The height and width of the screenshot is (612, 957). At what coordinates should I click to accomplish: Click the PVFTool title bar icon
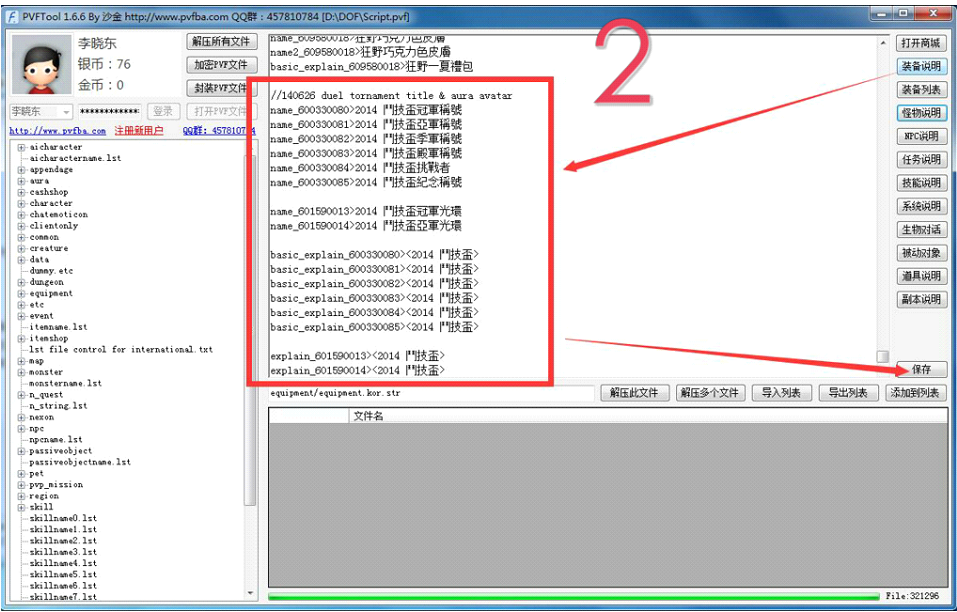click(x=14, y=16)
